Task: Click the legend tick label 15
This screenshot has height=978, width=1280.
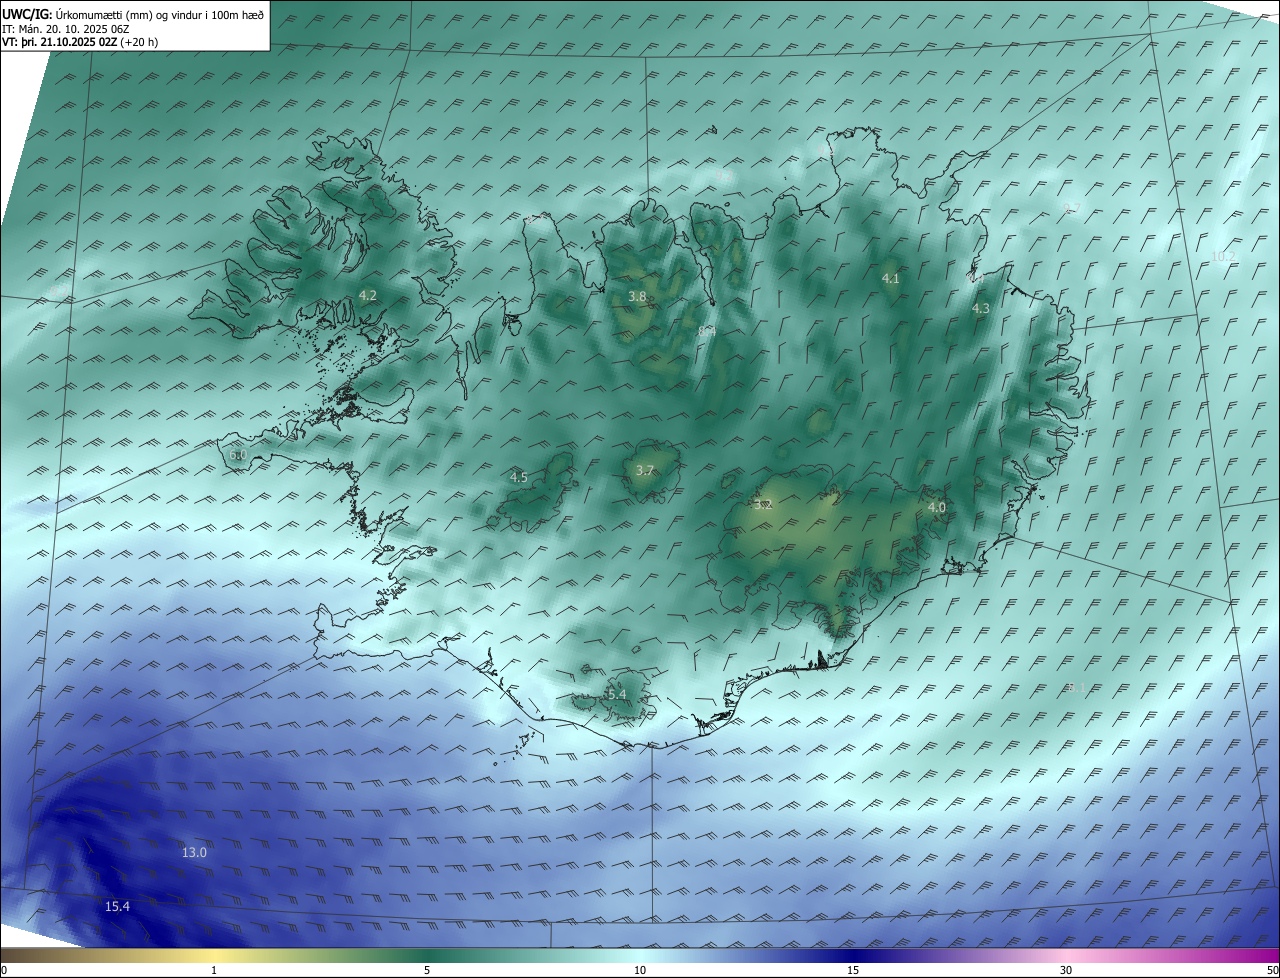Action: [853, 970]
